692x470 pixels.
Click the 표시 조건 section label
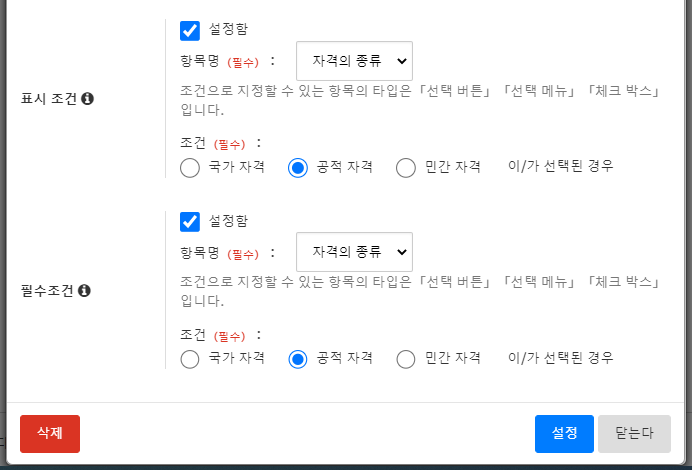point(49,99)
